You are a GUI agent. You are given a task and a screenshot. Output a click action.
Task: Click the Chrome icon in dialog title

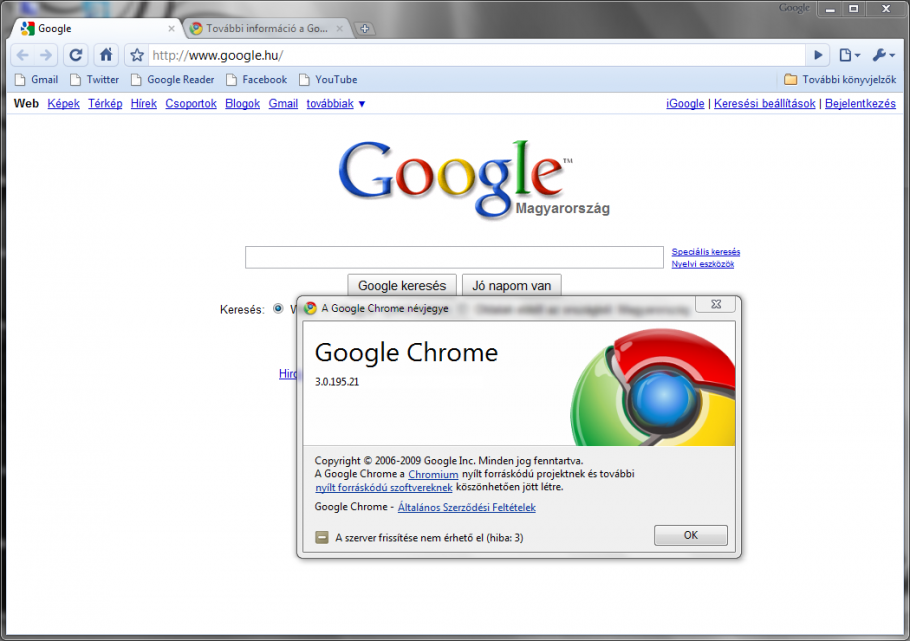(x=310, y=308)
